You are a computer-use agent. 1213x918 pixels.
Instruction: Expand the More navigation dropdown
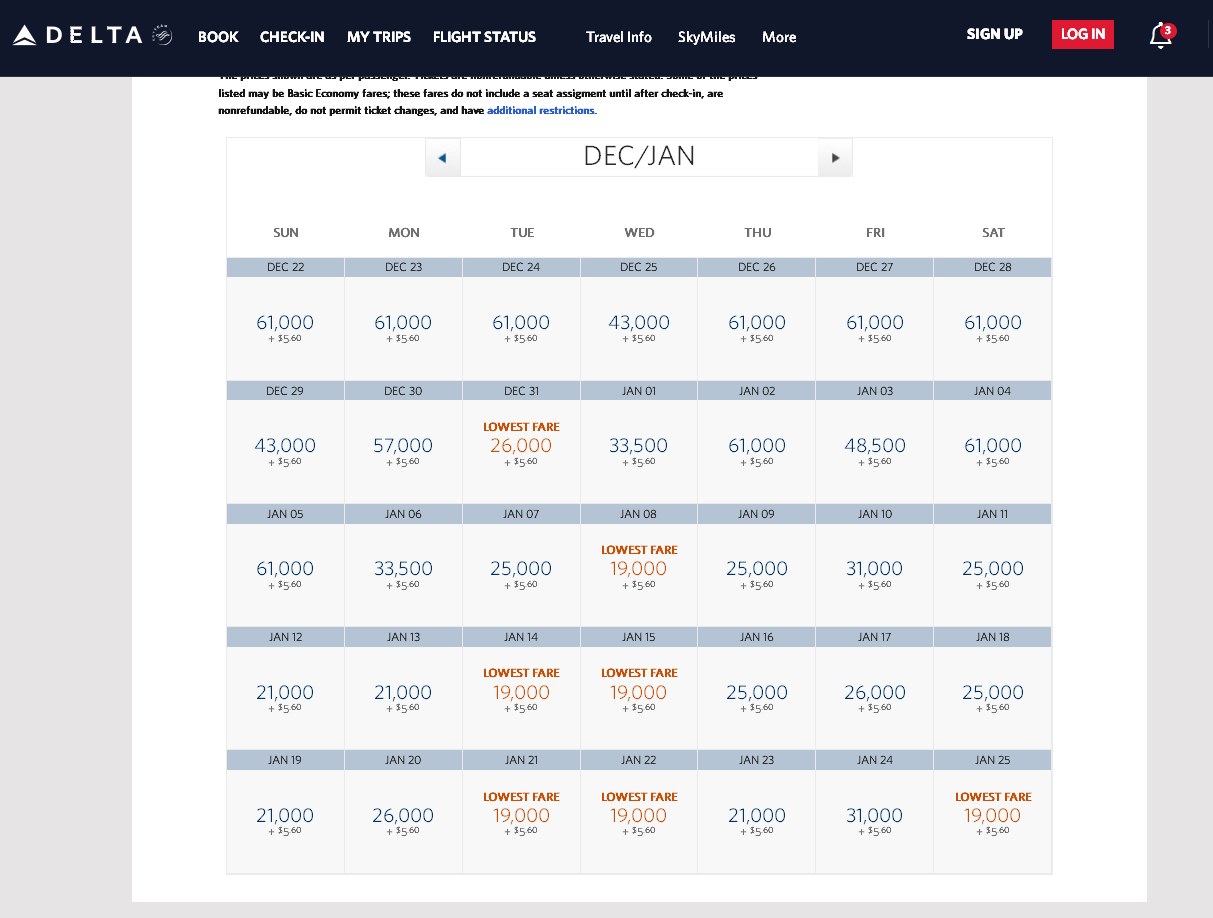[x=779, y=37]
